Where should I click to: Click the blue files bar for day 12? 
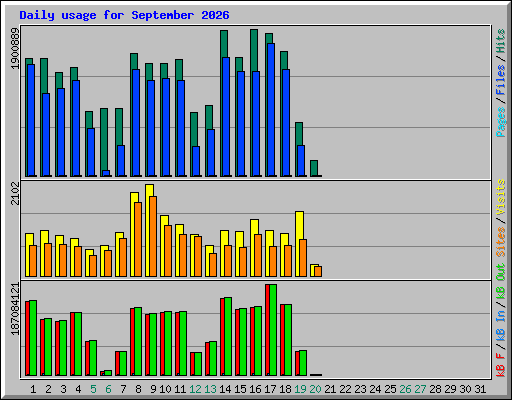pos(196,161)
